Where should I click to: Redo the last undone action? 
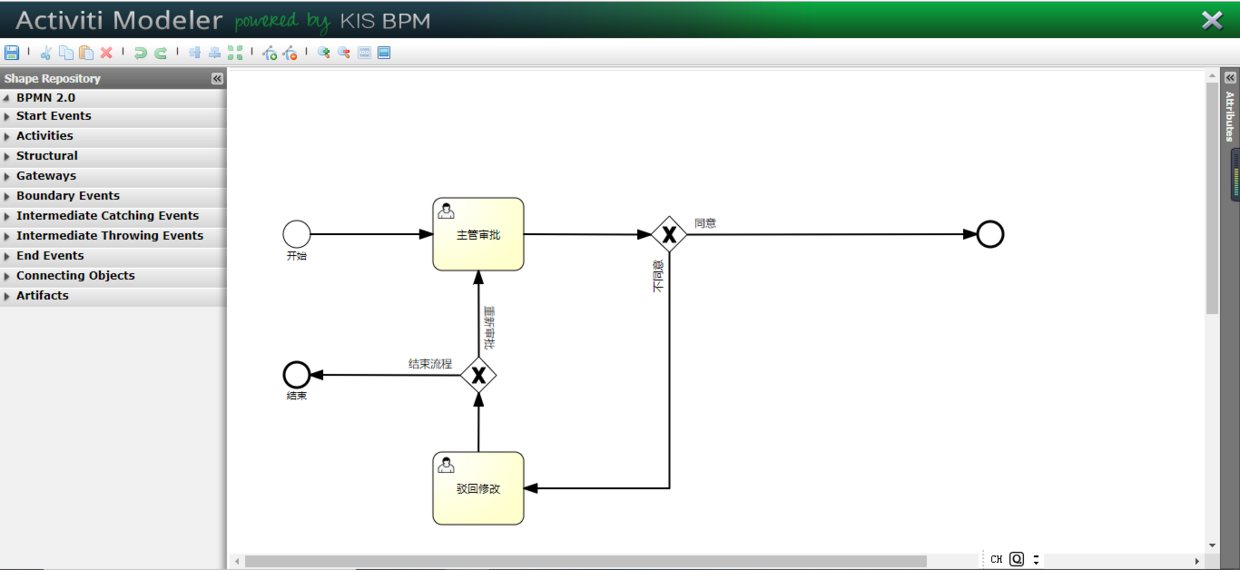160,53
